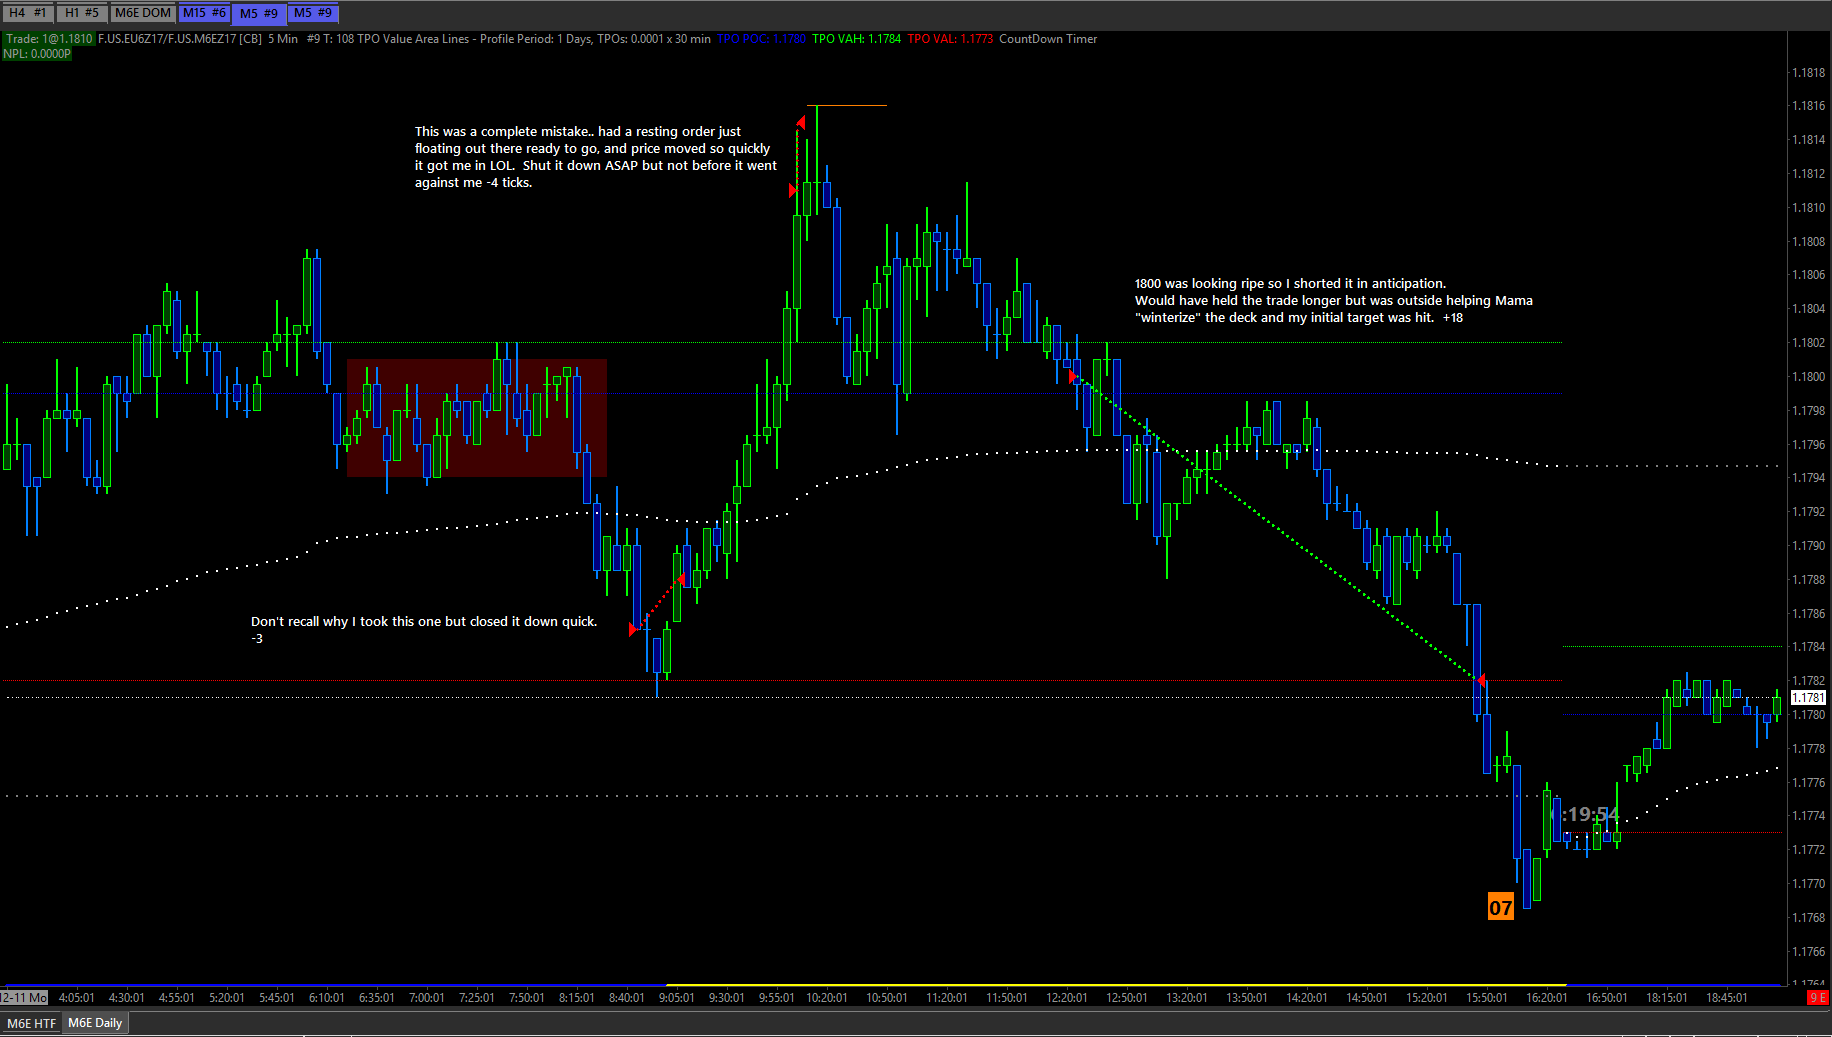Click the TPO VAH: 1.1784 readout
This screenshot has height=1037, width=1832.
coord(856,39)
